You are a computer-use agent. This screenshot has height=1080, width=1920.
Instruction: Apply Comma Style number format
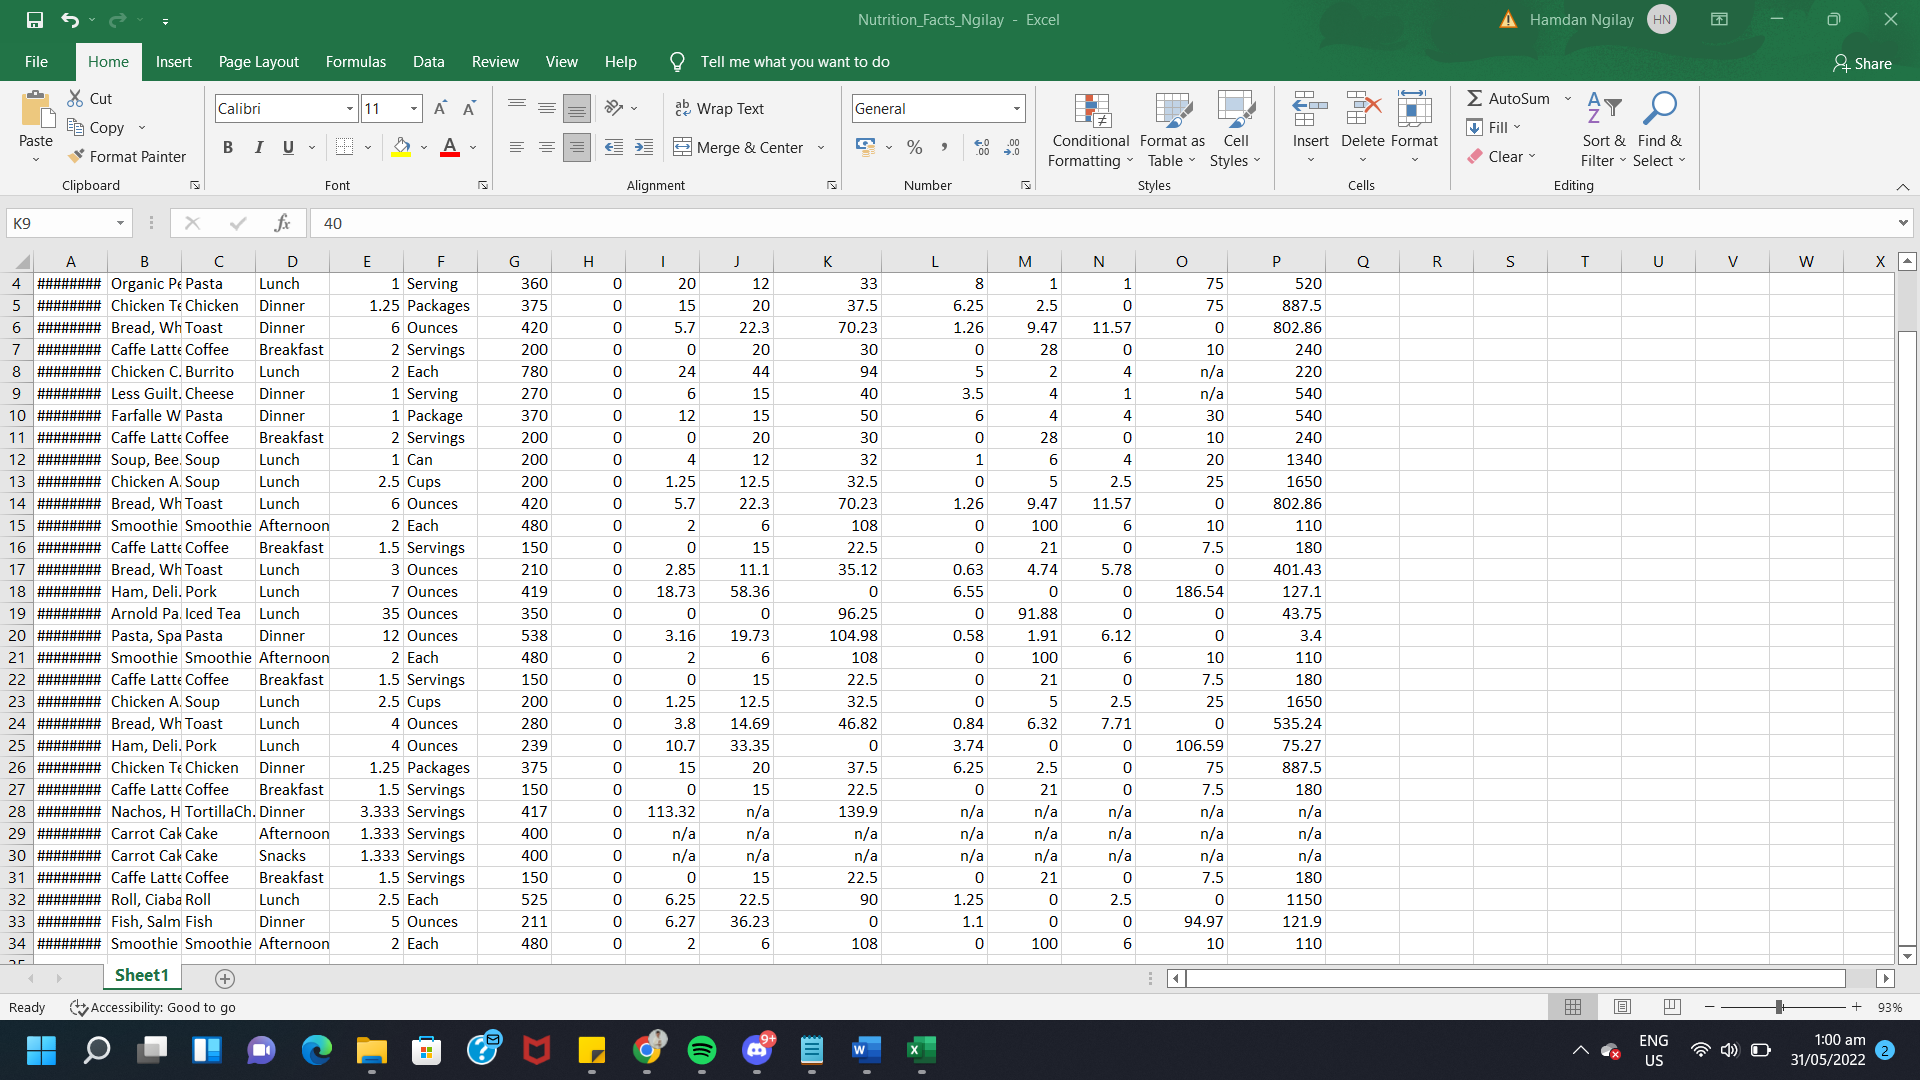click(x=943, y=147)
